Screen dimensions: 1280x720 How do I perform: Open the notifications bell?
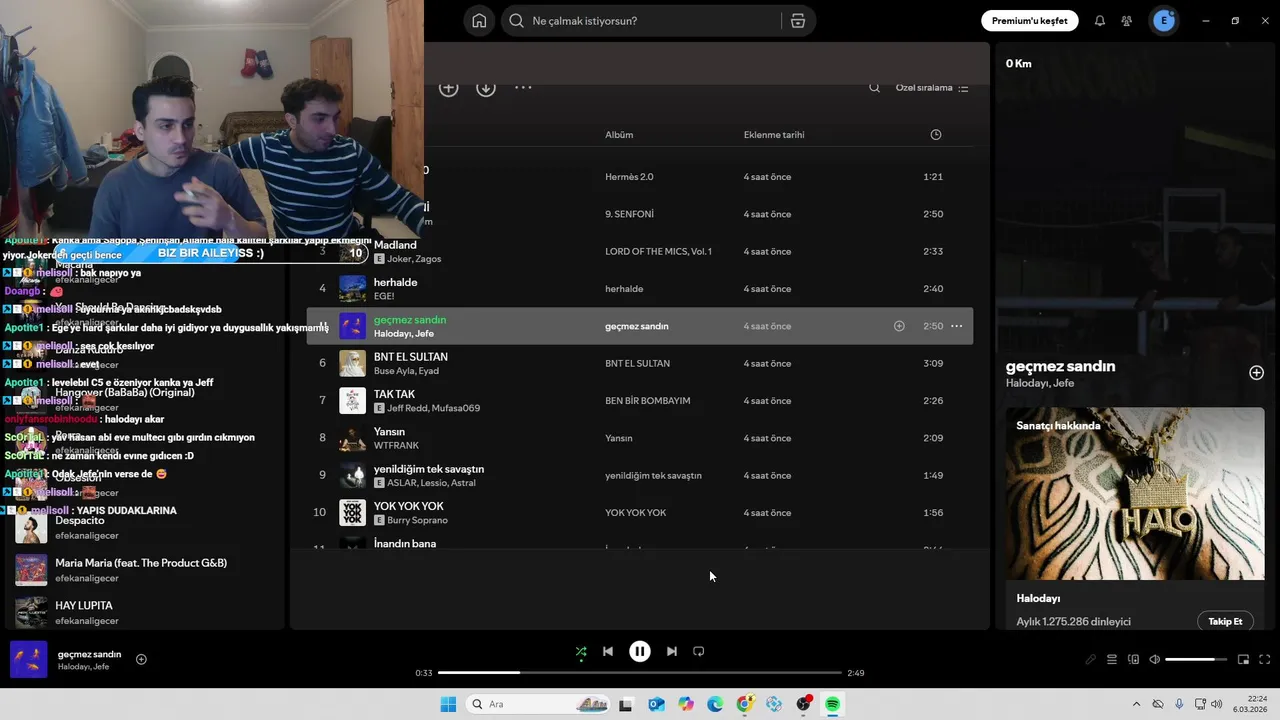click(1100, 21)
